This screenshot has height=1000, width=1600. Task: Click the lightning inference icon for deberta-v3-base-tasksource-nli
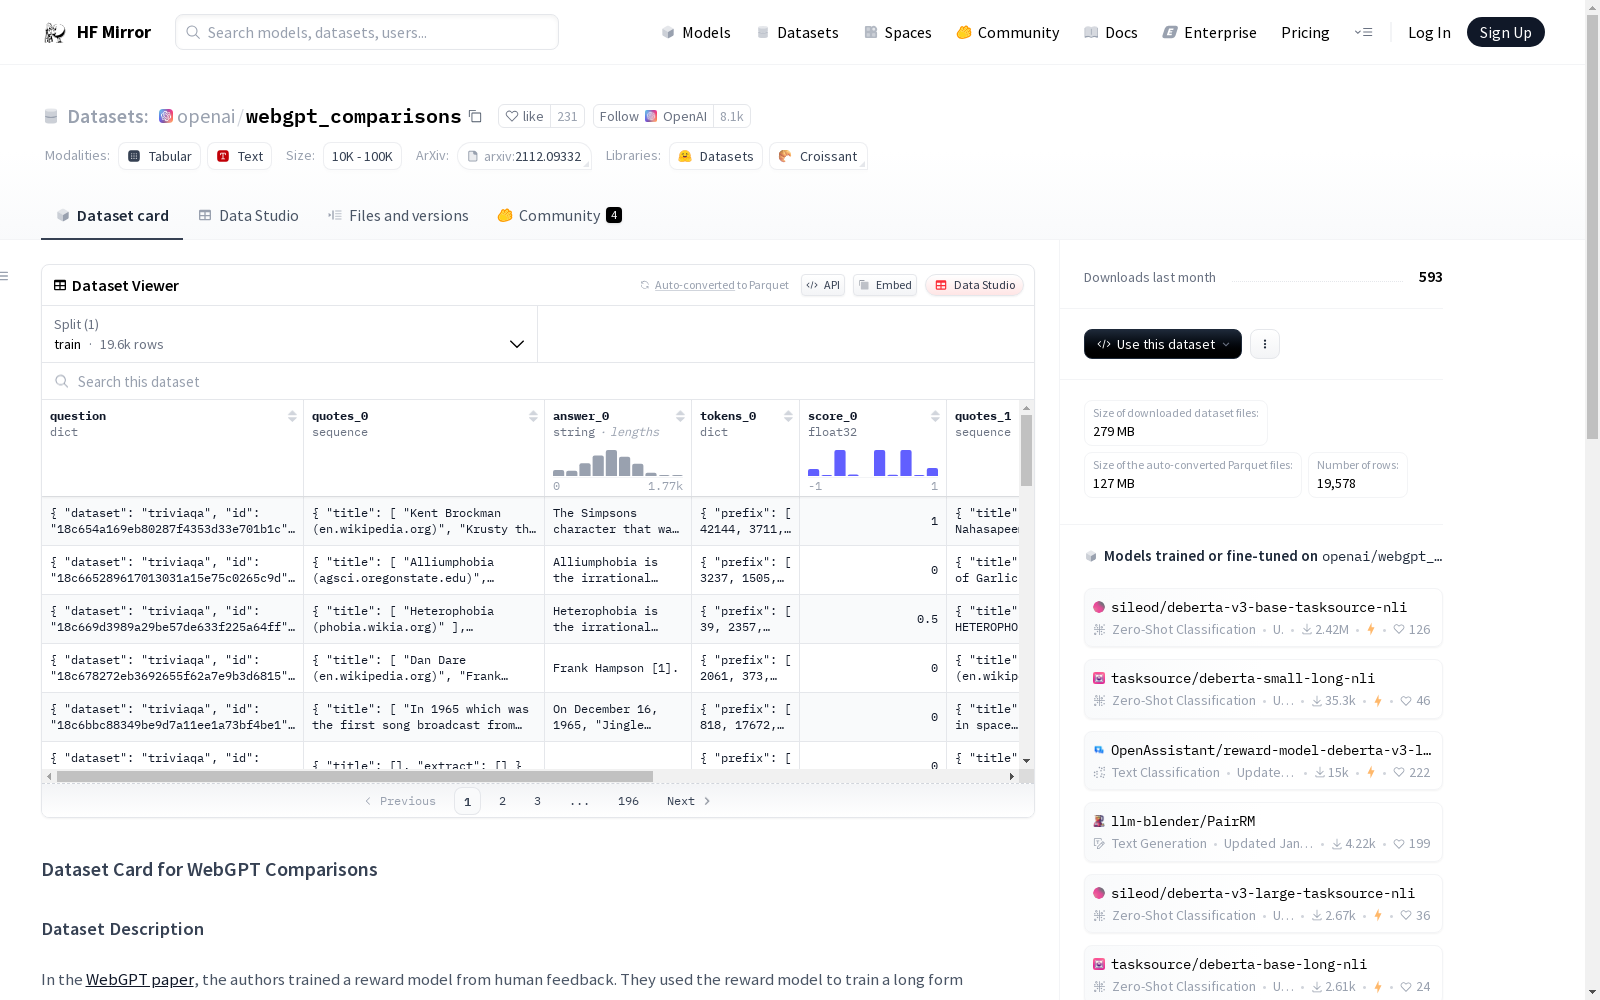coord(1371,630)
